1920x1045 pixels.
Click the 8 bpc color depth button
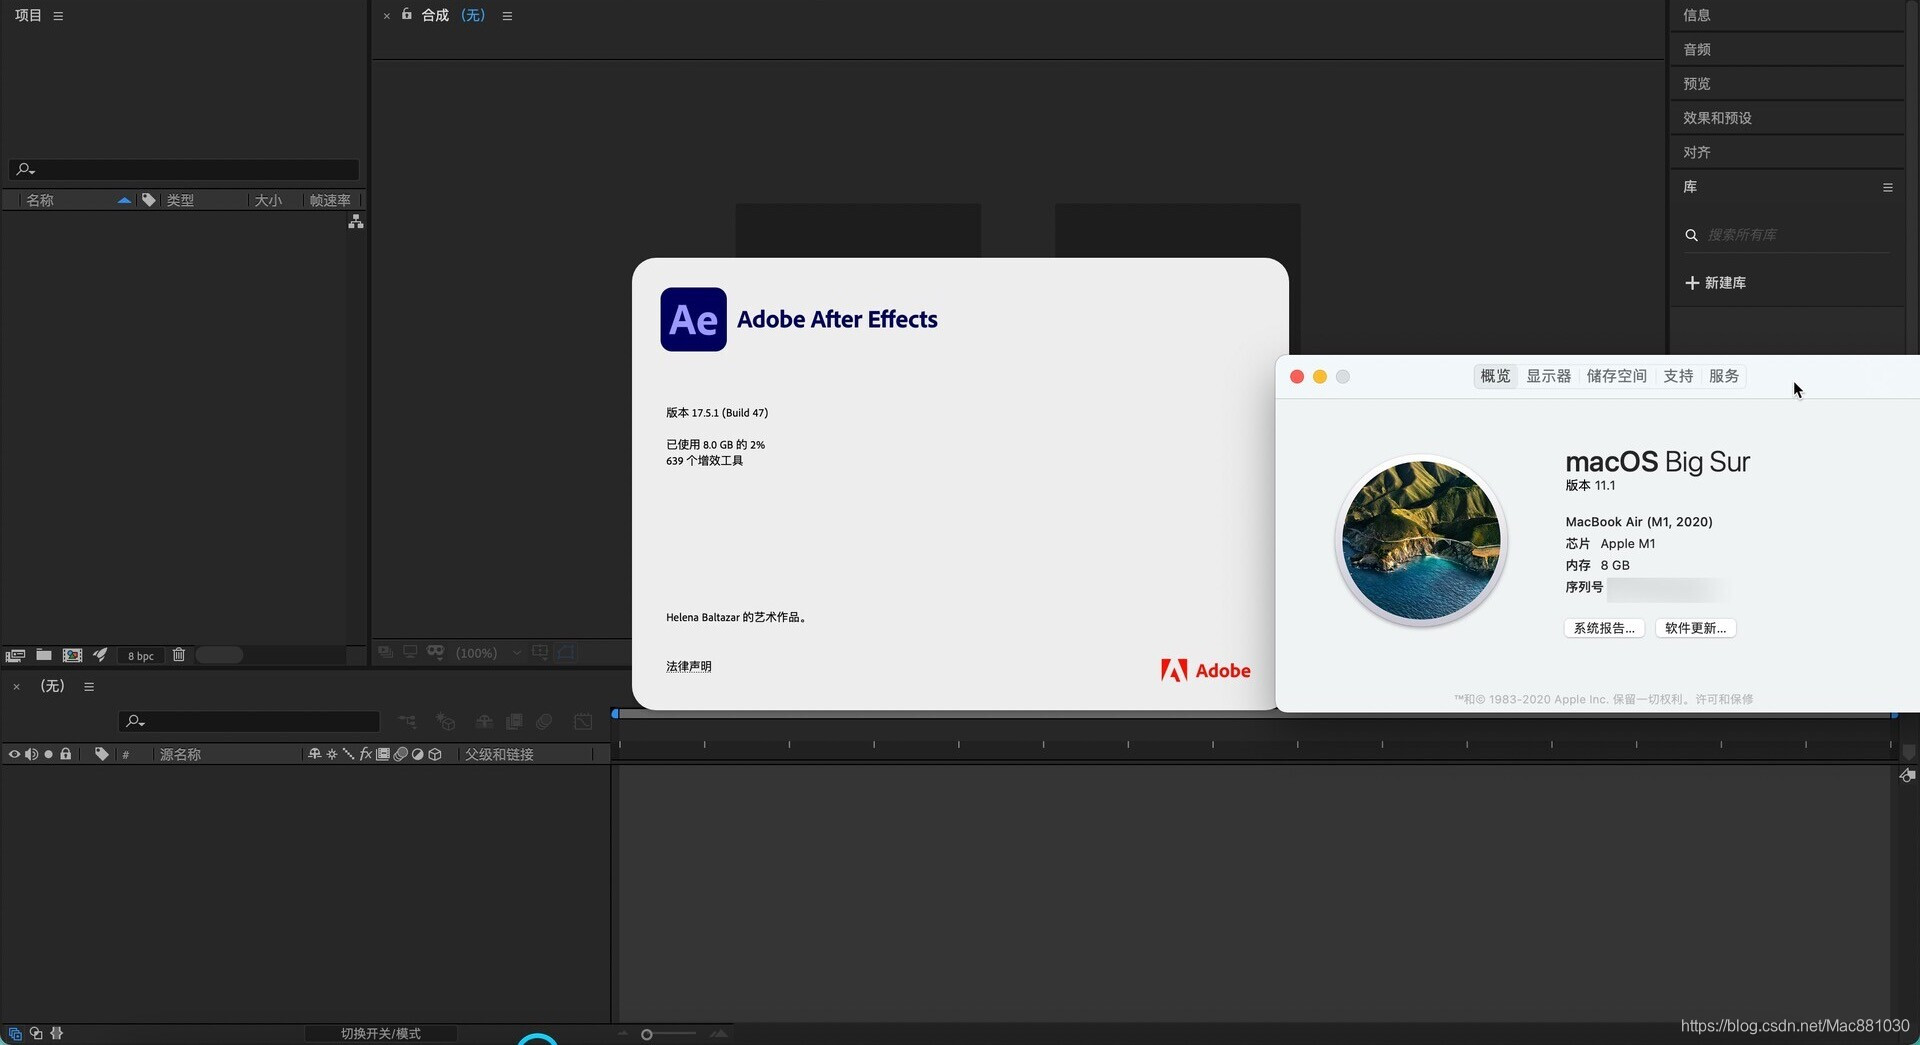click(140, 656)
